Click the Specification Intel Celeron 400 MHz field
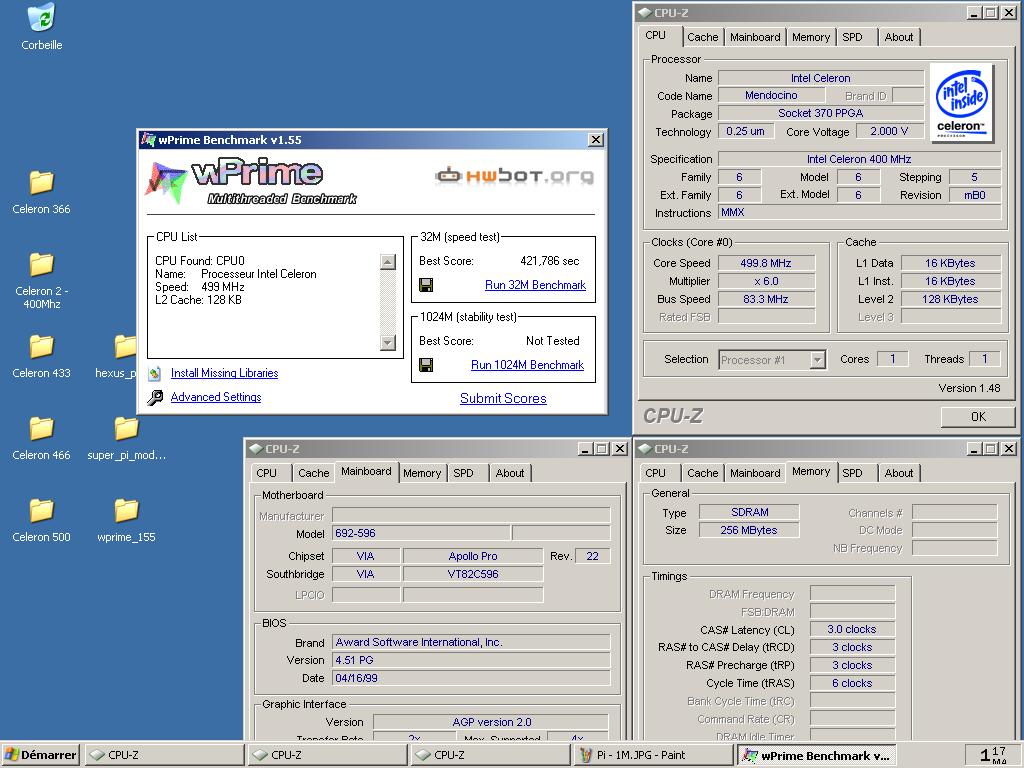This screenshot has width=1024, height=768. tap(859, 159)
